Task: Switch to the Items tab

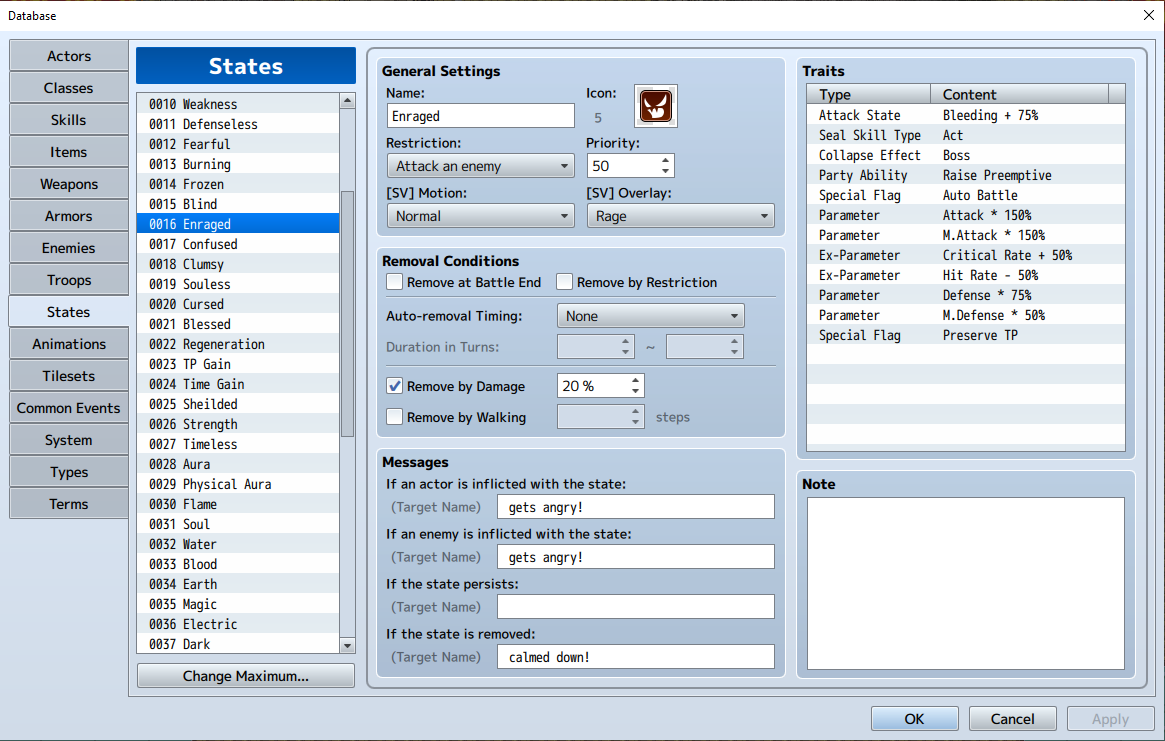Action: 68,152
